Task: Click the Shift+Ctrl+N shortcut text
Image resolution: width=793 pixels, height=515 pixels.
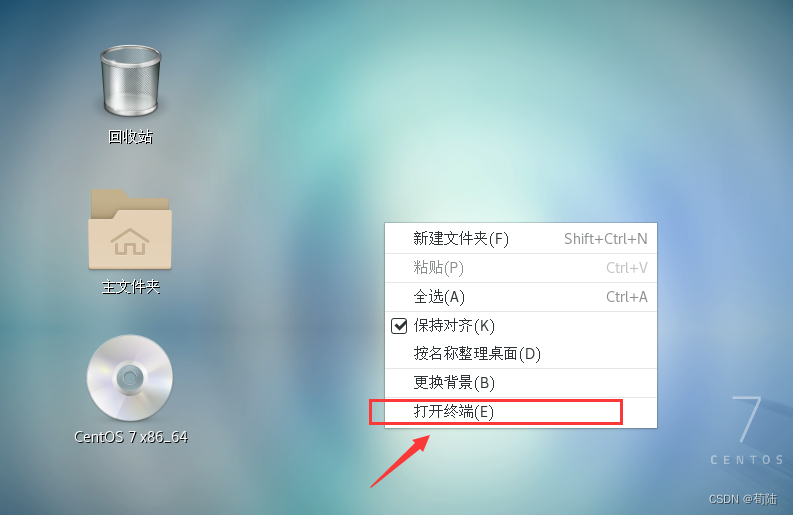Action: point(605,239)
